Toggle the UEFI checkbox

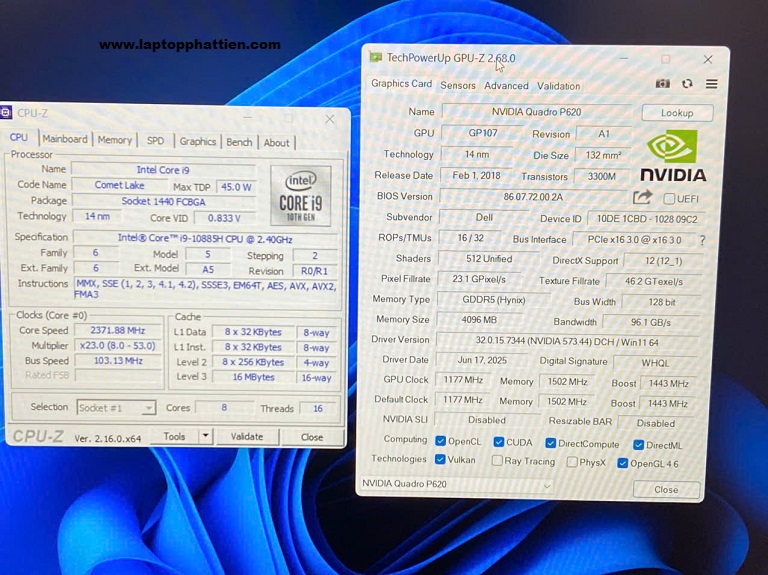click(669, 199)
